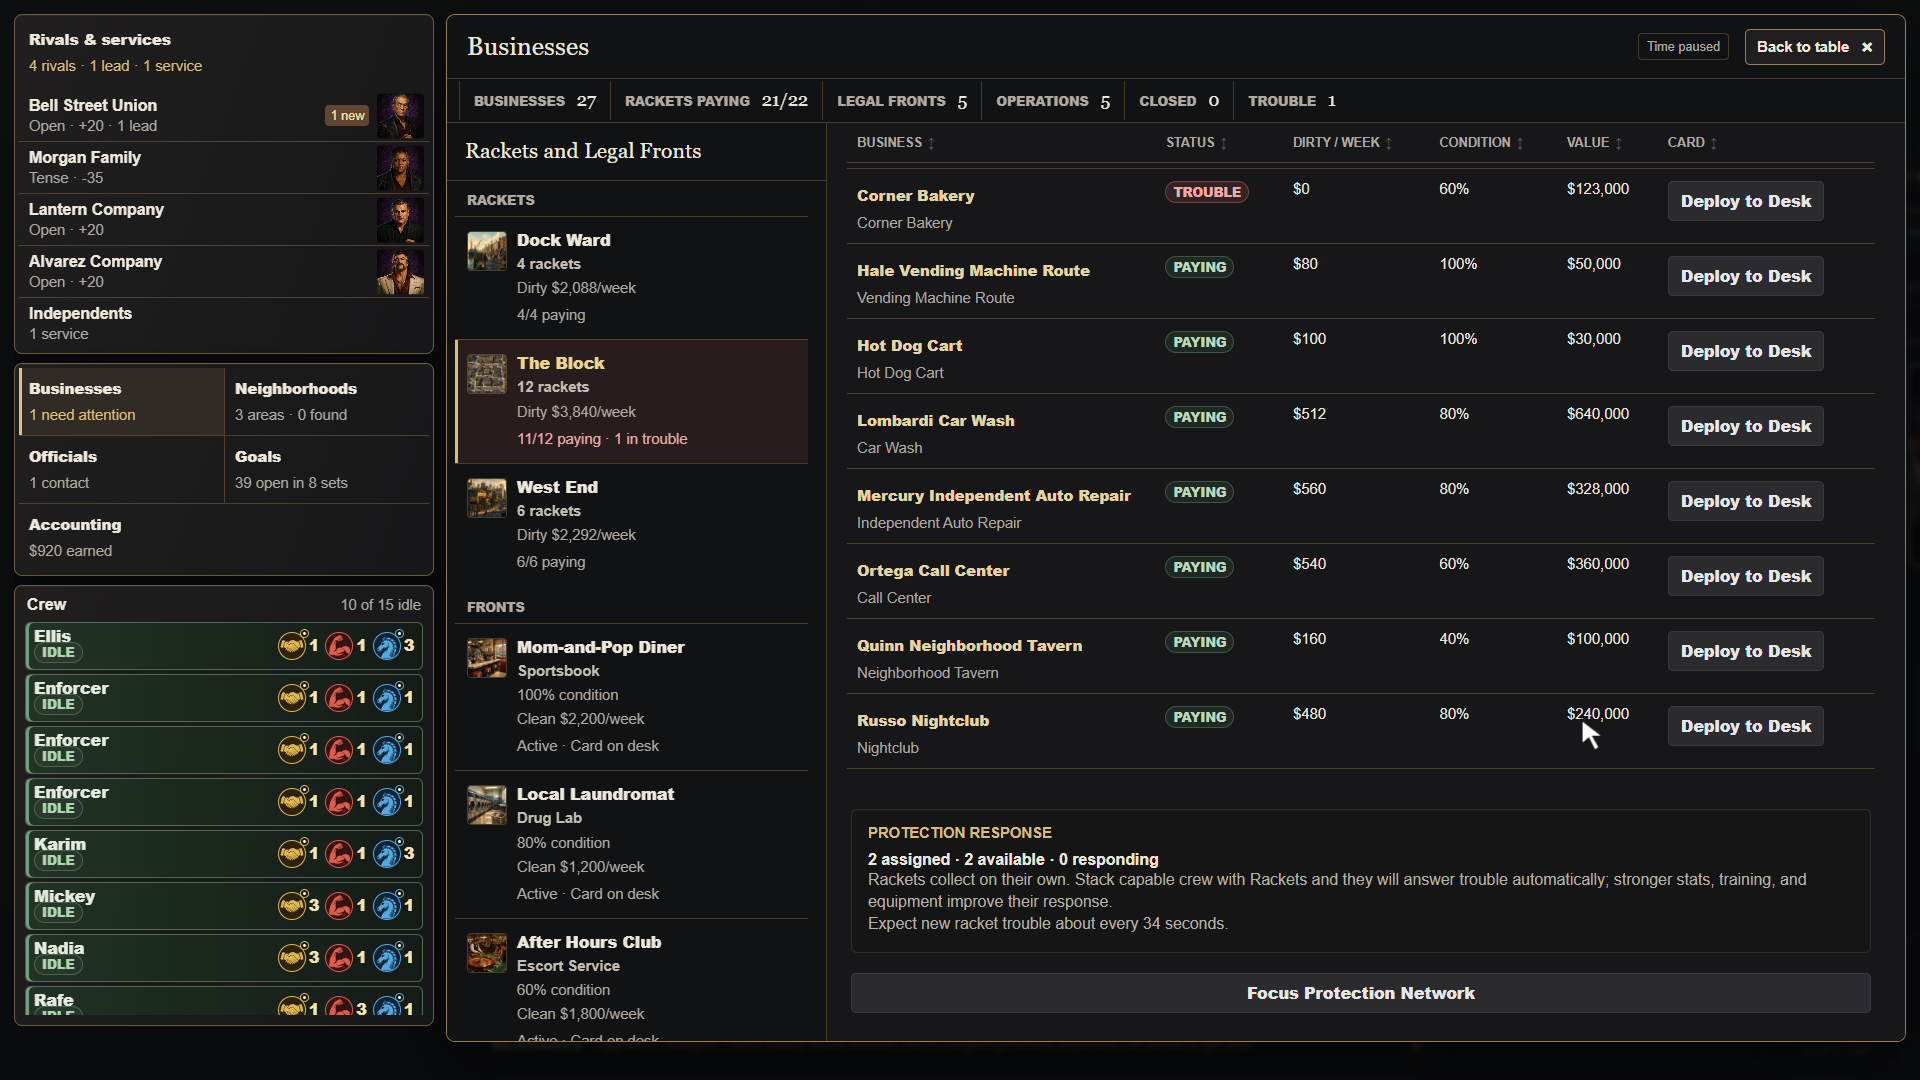Click Morgan Family boss portrait
The width and height of the screenshot is (1920, 1080).
pos(400,168)
